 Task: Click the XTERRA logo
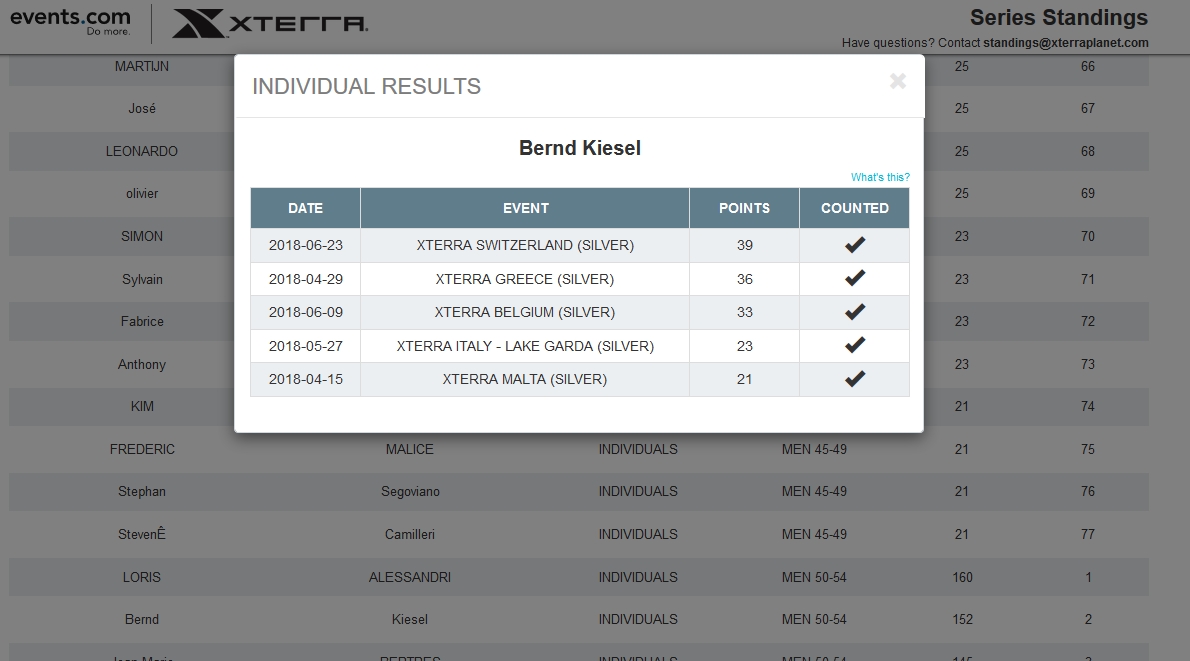(268, 24)
